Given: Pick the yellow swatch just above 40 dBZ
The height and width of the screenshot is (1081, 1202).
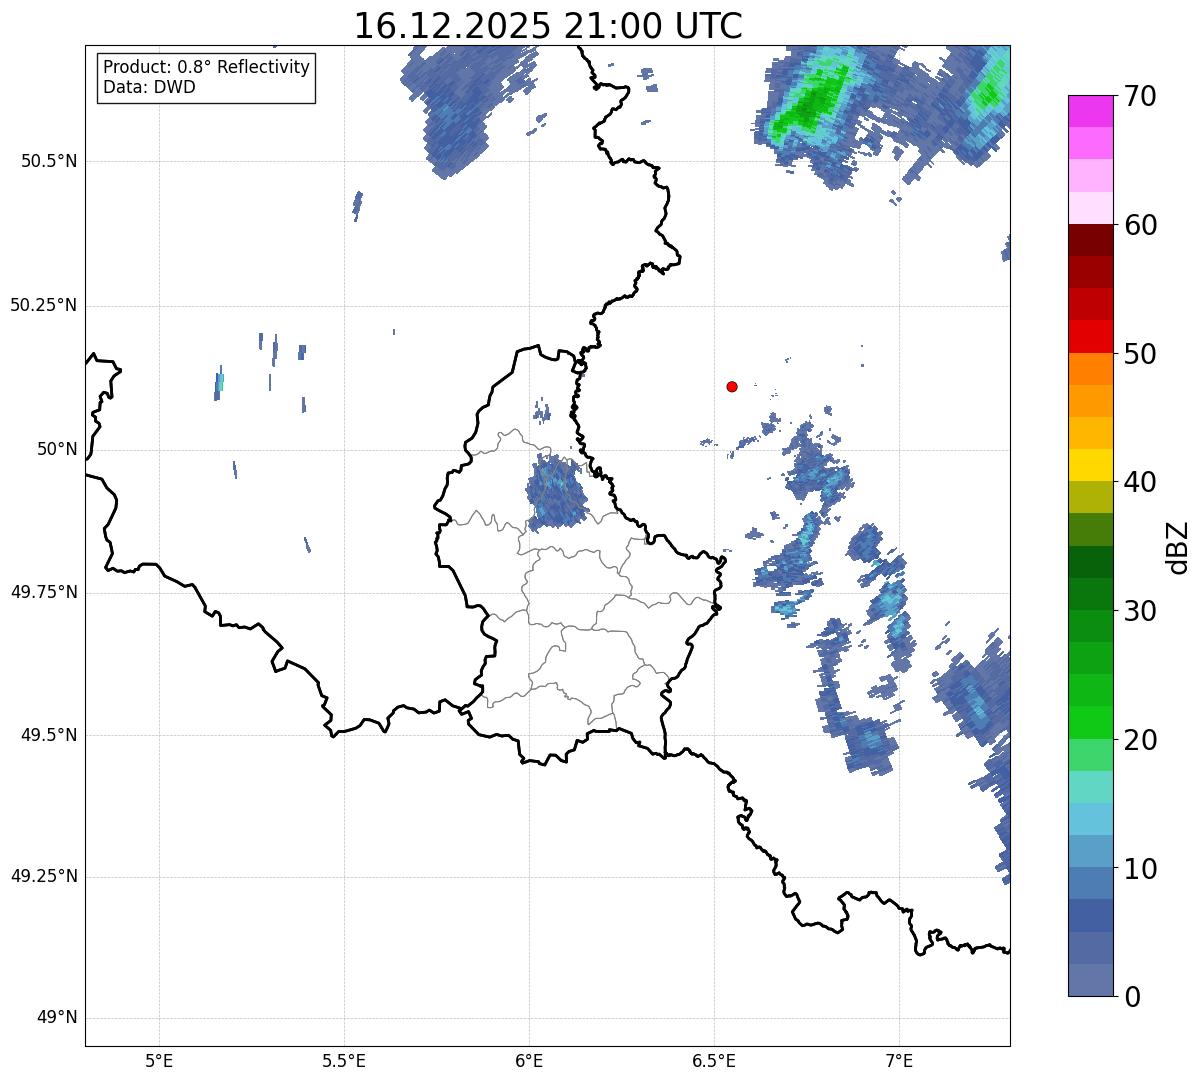Looking at the screenshot, I should [1091, 465].
